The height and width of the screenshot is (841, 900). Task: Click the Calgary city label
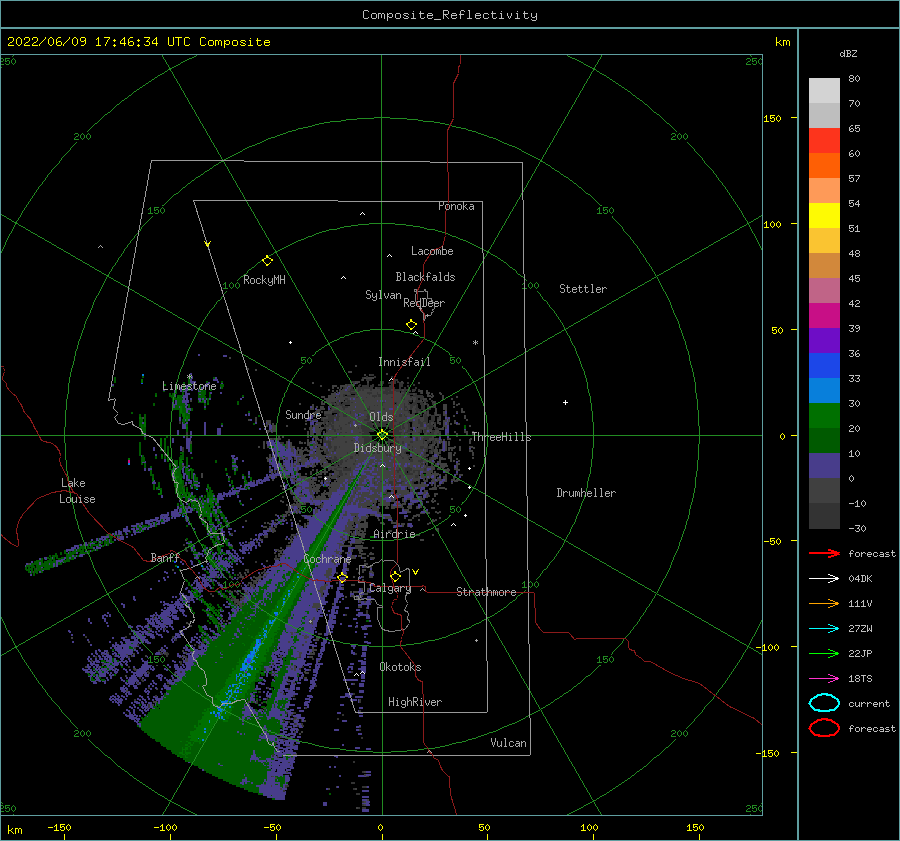[390, 588]
